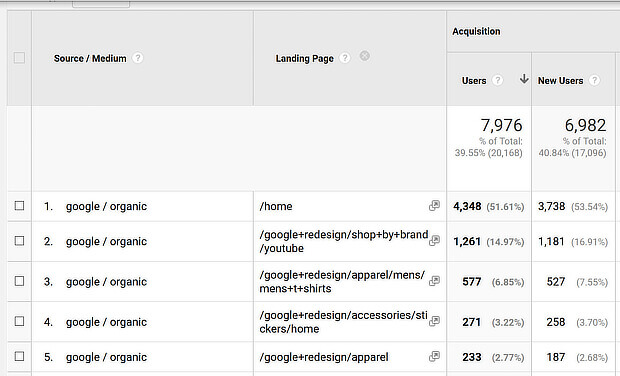Click the Acquisition group header
Screen dimensions: 620x376
(x=476, y=31)
